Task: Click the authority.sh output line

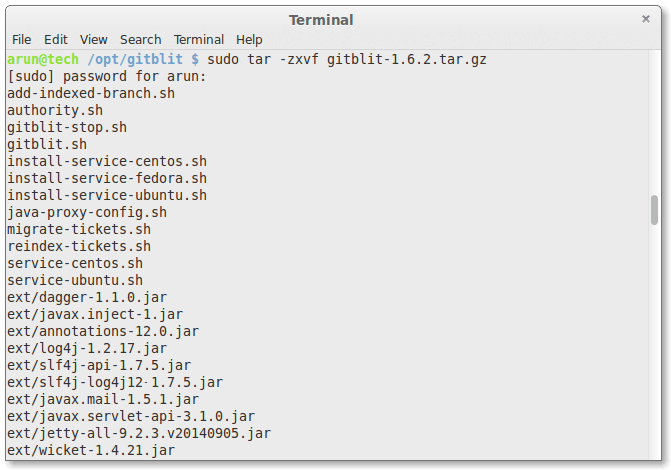Action: (55, 110)
